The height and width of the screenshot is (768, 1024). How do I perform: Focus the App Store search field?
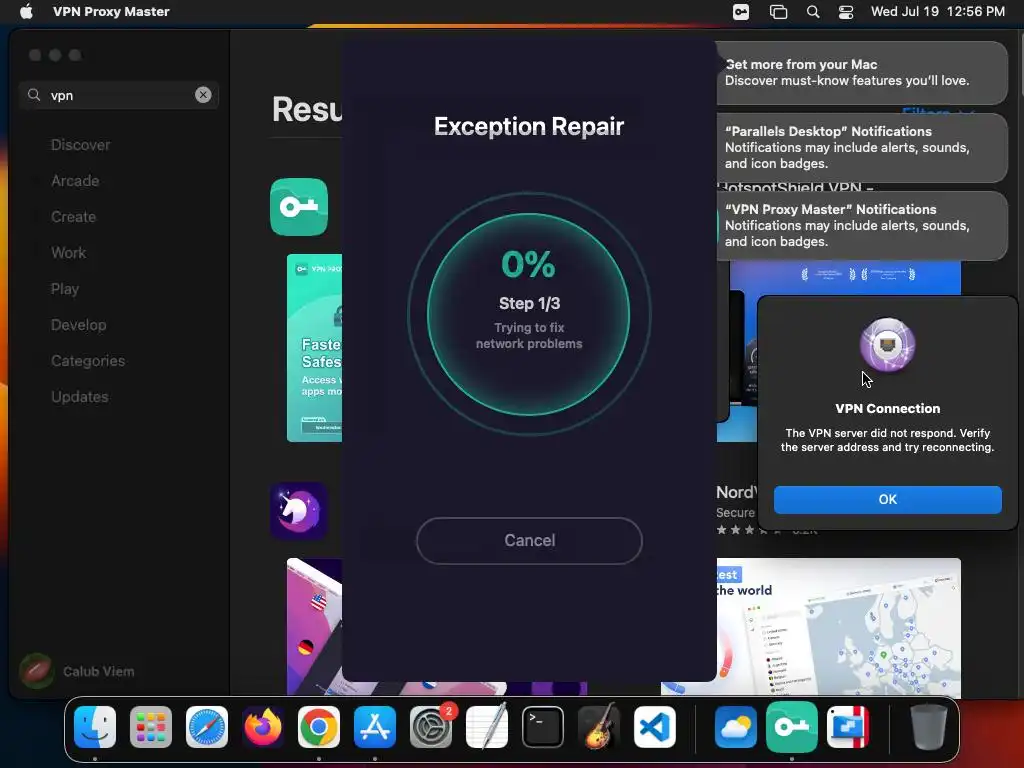(x=119, y=95)
